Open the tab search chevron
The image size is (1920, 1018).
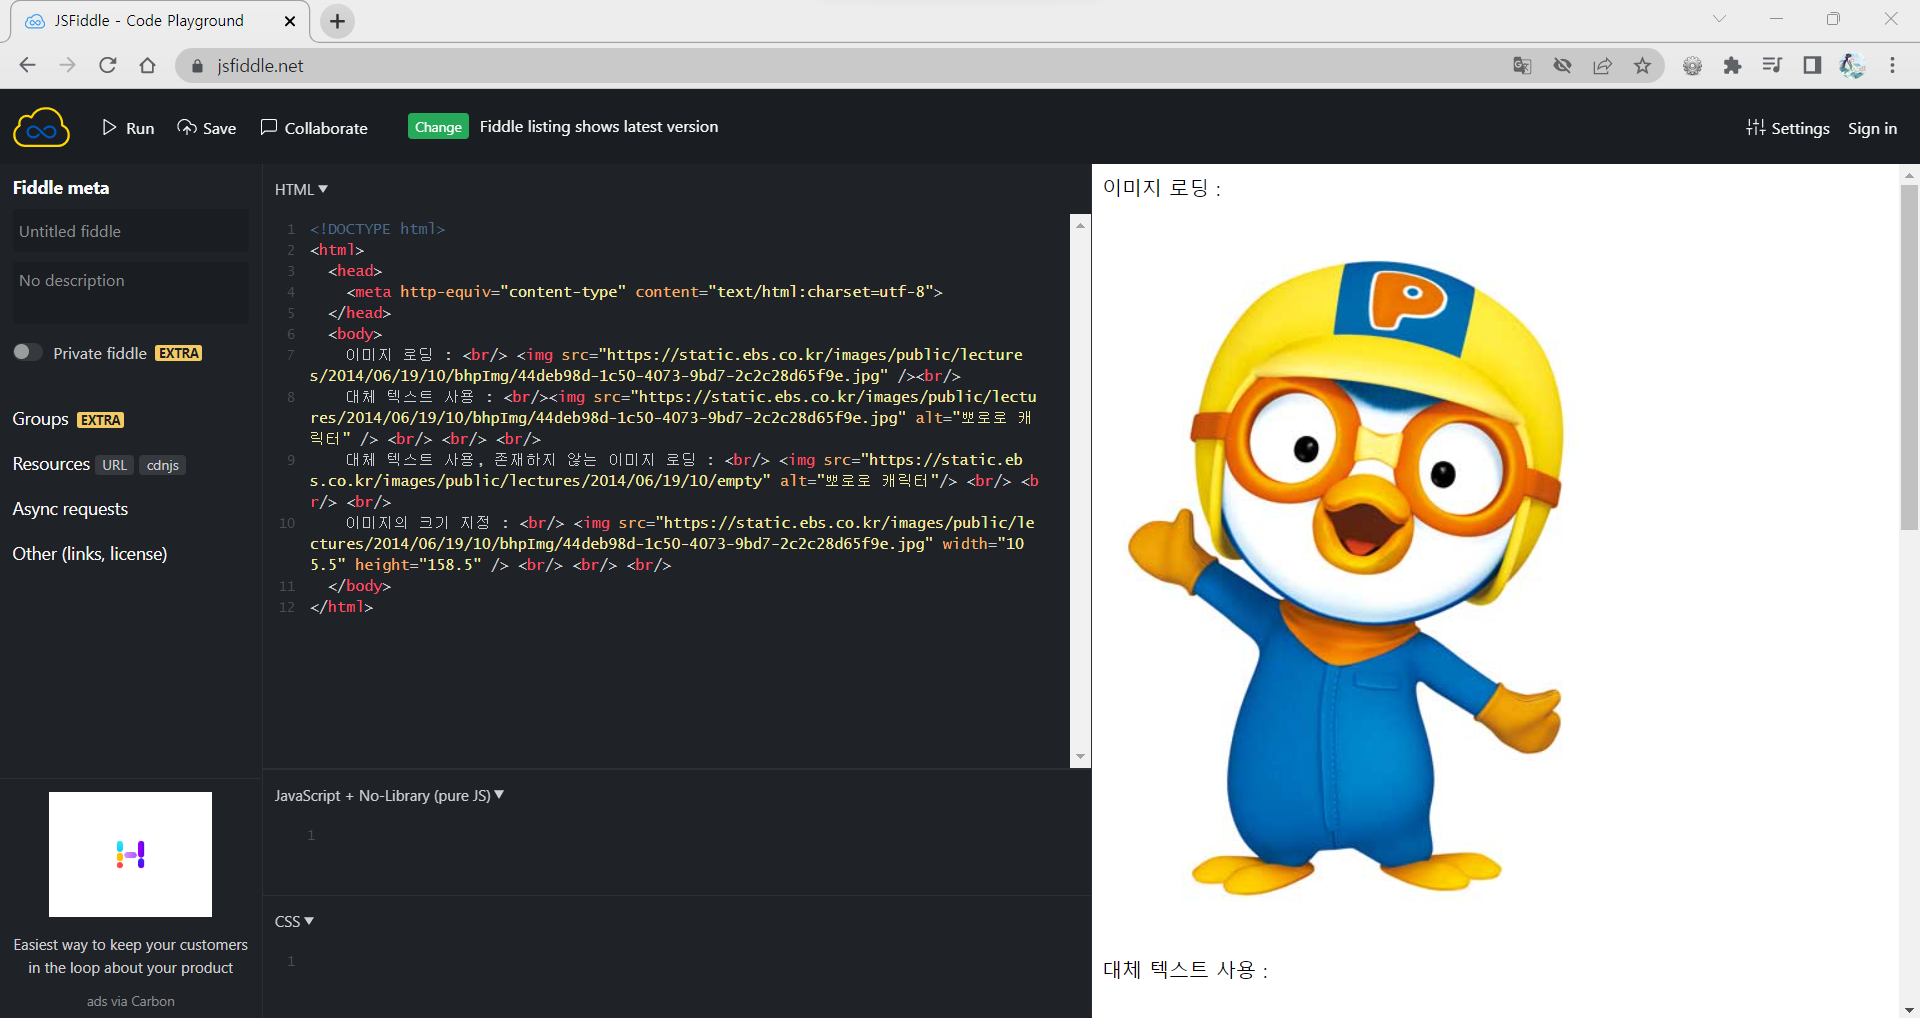(1719, 19)
